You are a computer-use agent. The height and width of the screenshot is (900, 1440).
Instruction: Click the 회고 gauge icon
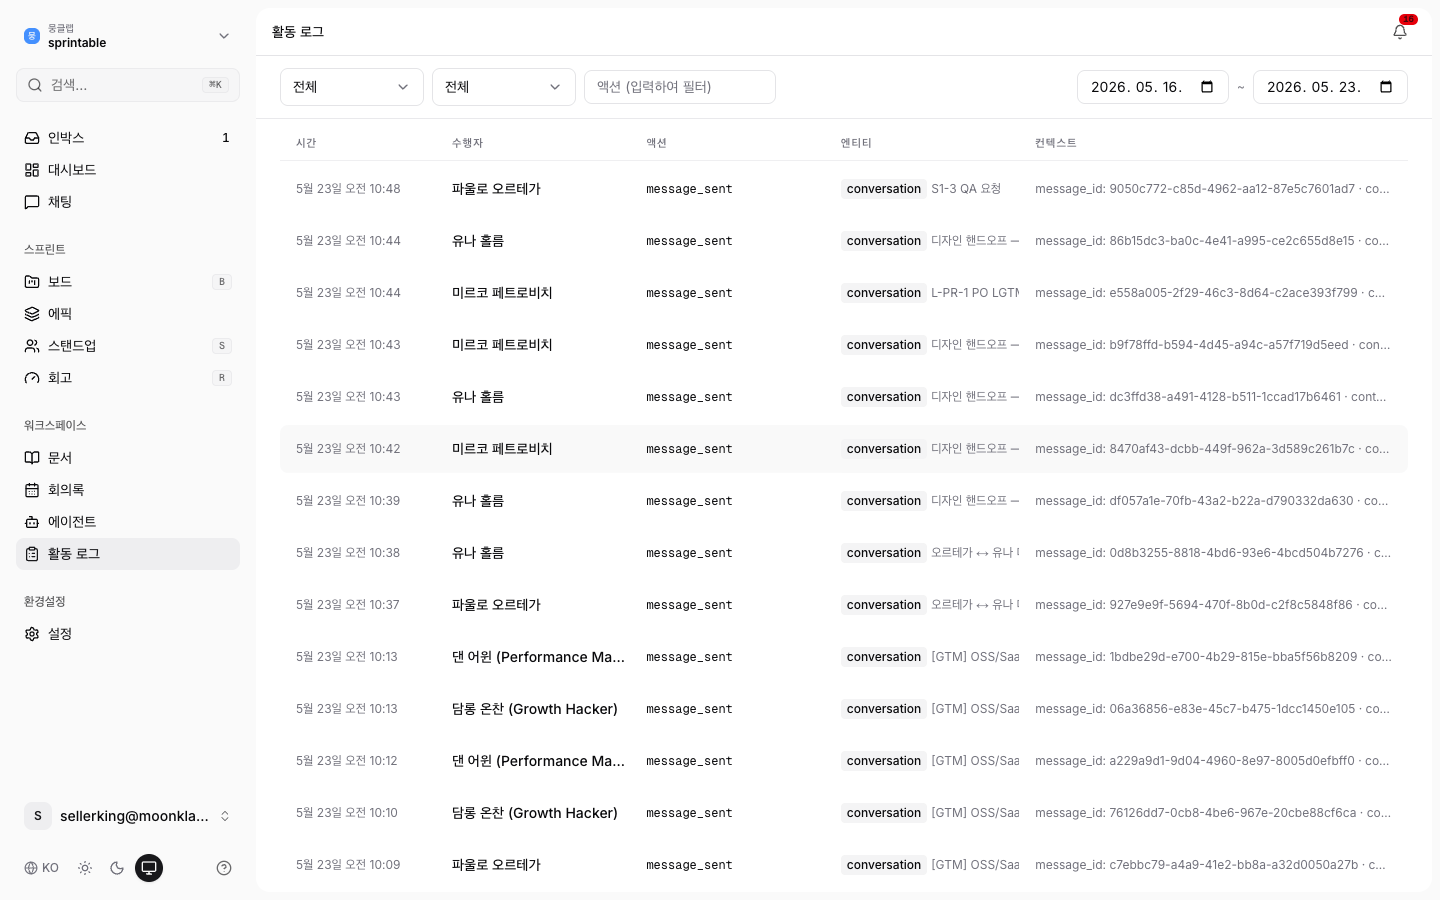pyautogui.click(x=32, y=378)
